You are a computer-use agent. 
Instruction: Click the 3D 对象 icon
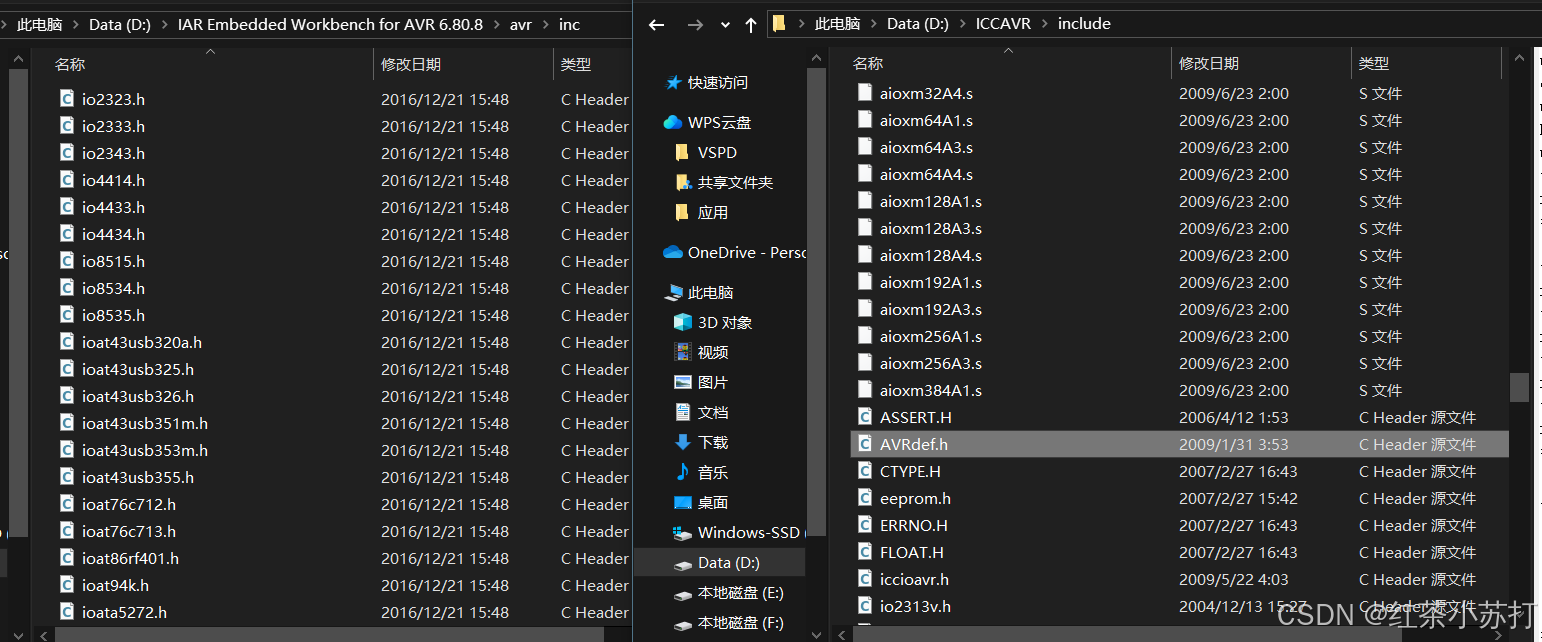pyautogui.click(x=683, y=323)
